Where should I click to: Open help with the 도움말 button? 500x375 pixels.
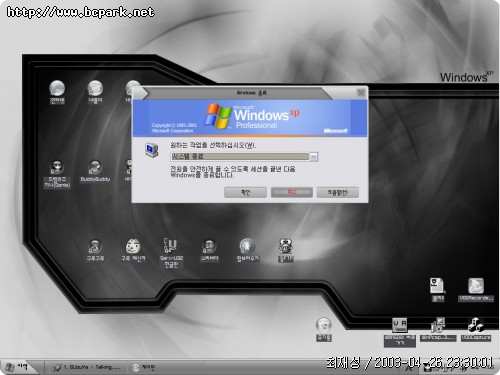point(338,192)
